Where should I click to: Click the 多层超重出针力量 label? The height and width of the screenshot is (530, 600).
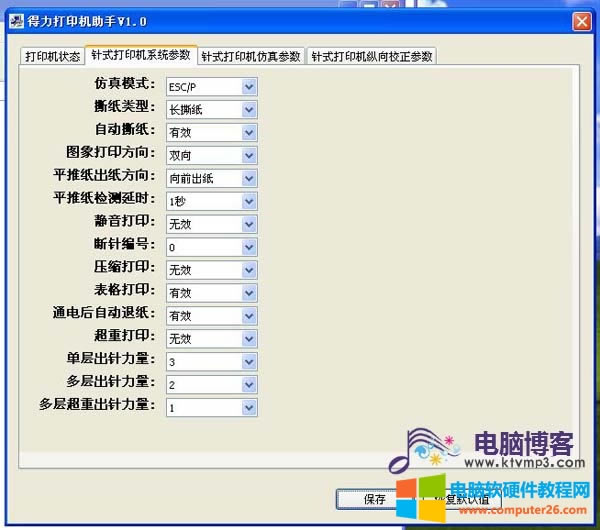click(x=97, y=404)
